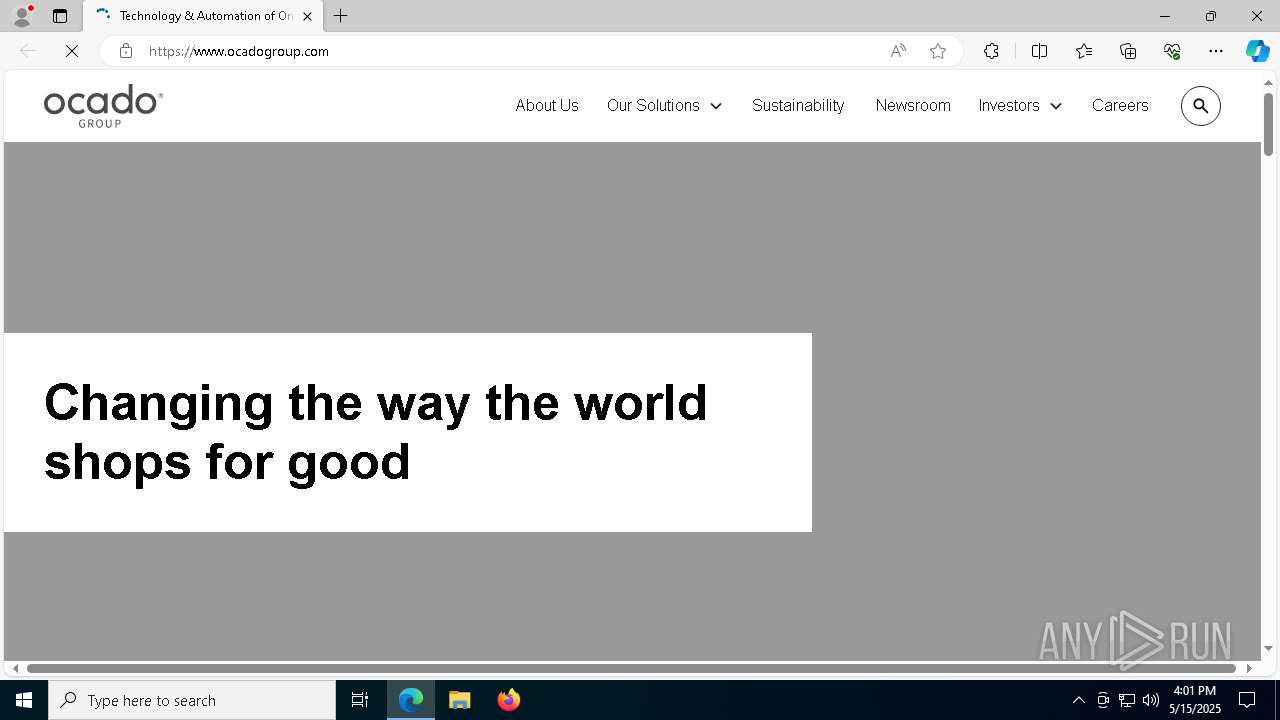Open the volume tray icon

pyautogui.click(x=1151, y=700)
